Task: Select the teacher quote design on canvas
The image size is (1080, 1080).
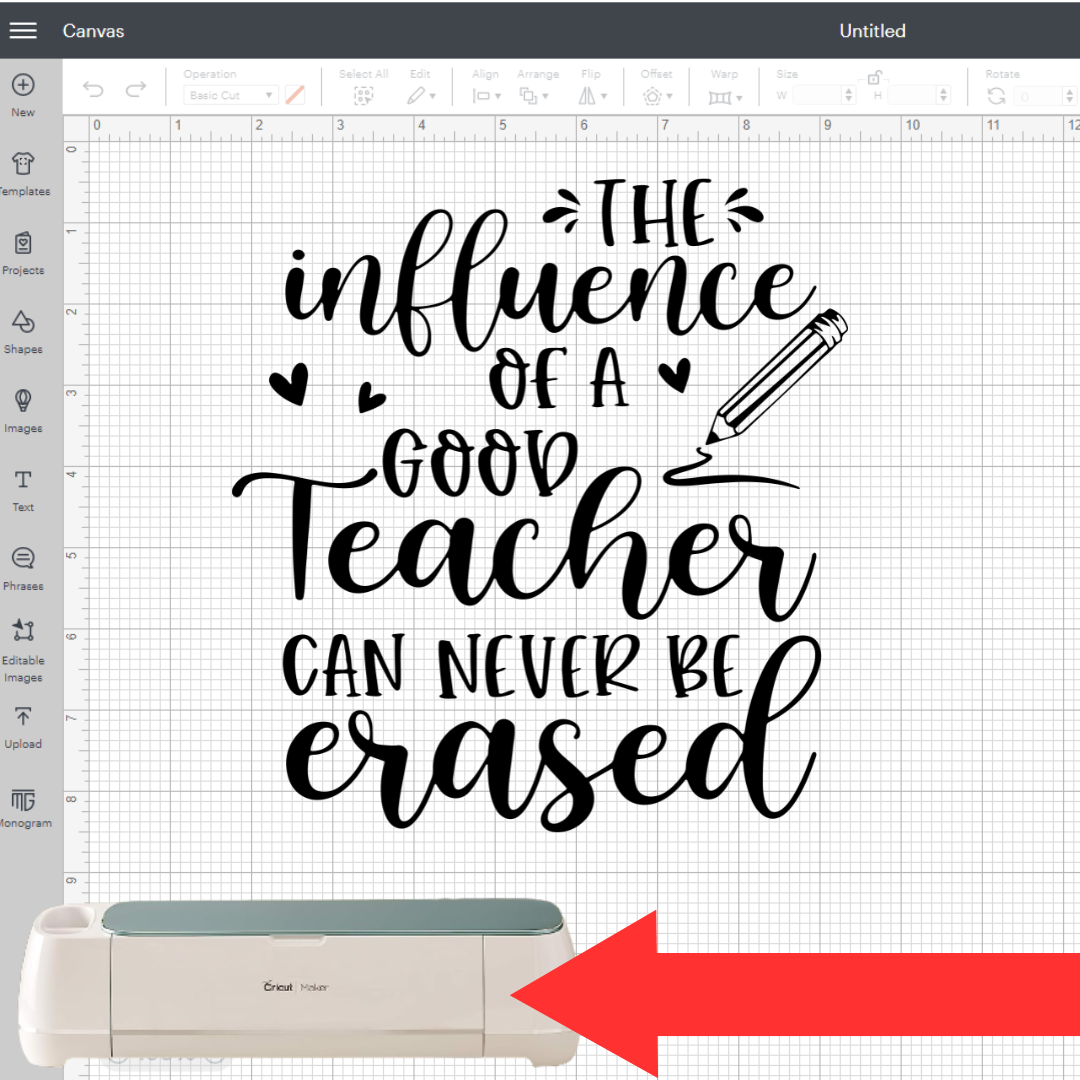Action: click(x=541, y=504)
